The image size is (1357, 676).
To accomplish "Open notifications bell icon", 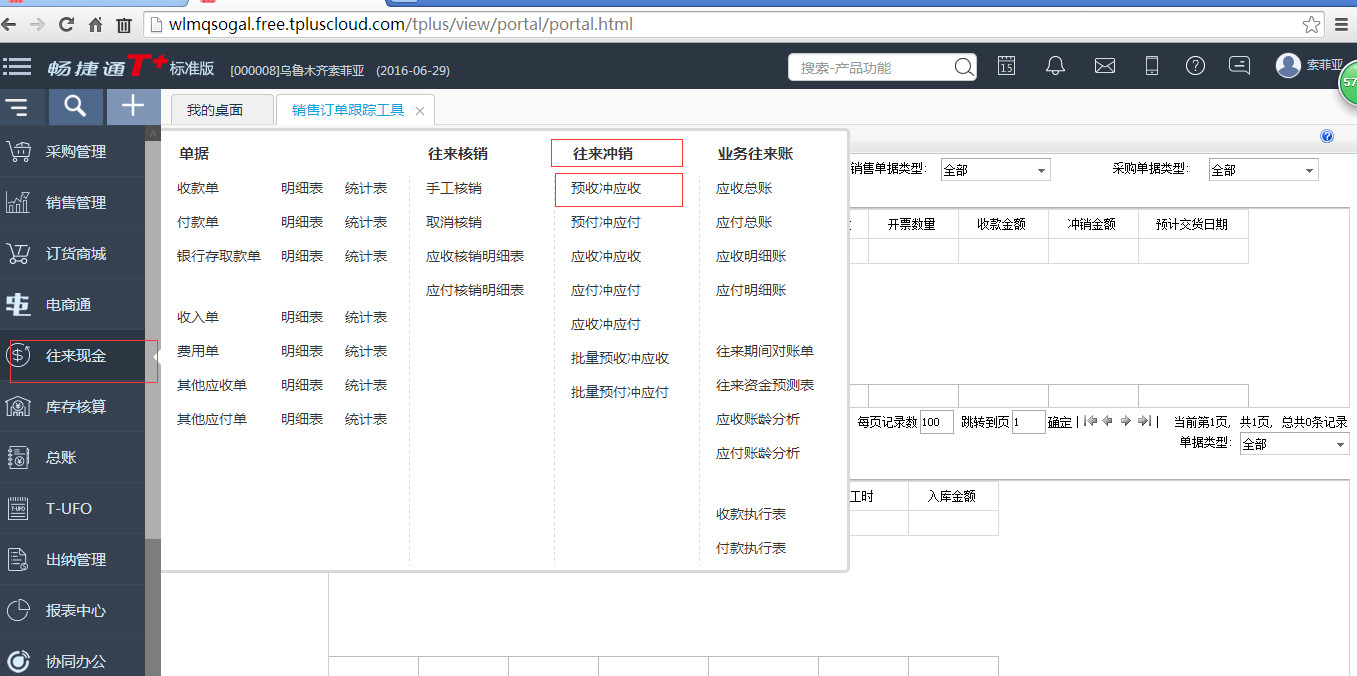I will point(1055,66).
